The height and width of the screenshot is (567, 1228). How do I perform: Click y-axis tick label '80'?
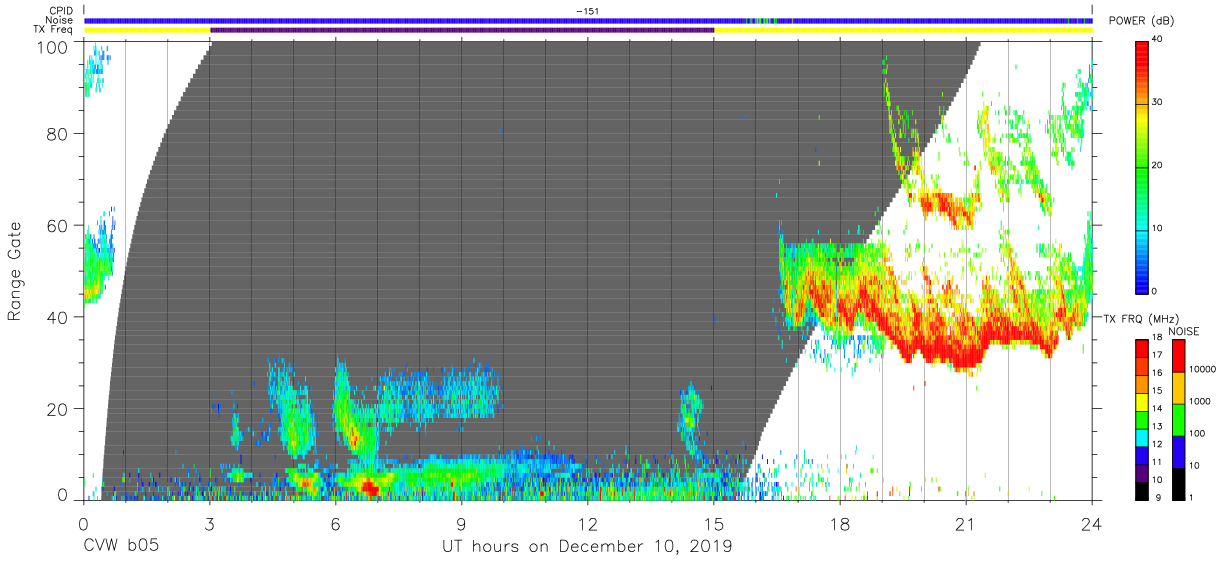56,134
